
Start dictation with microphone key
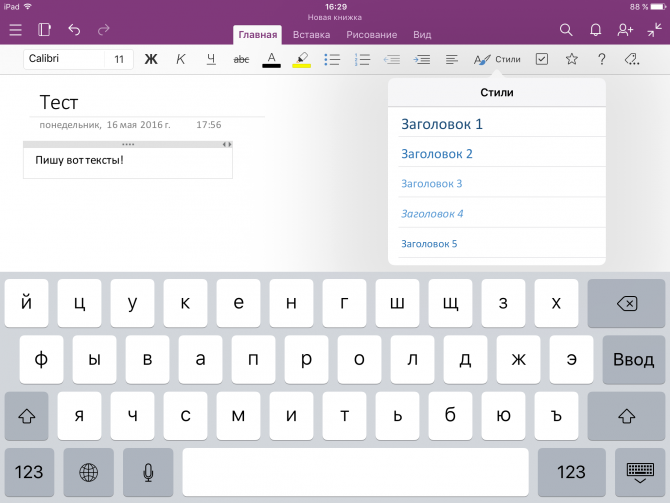point(148,472)
